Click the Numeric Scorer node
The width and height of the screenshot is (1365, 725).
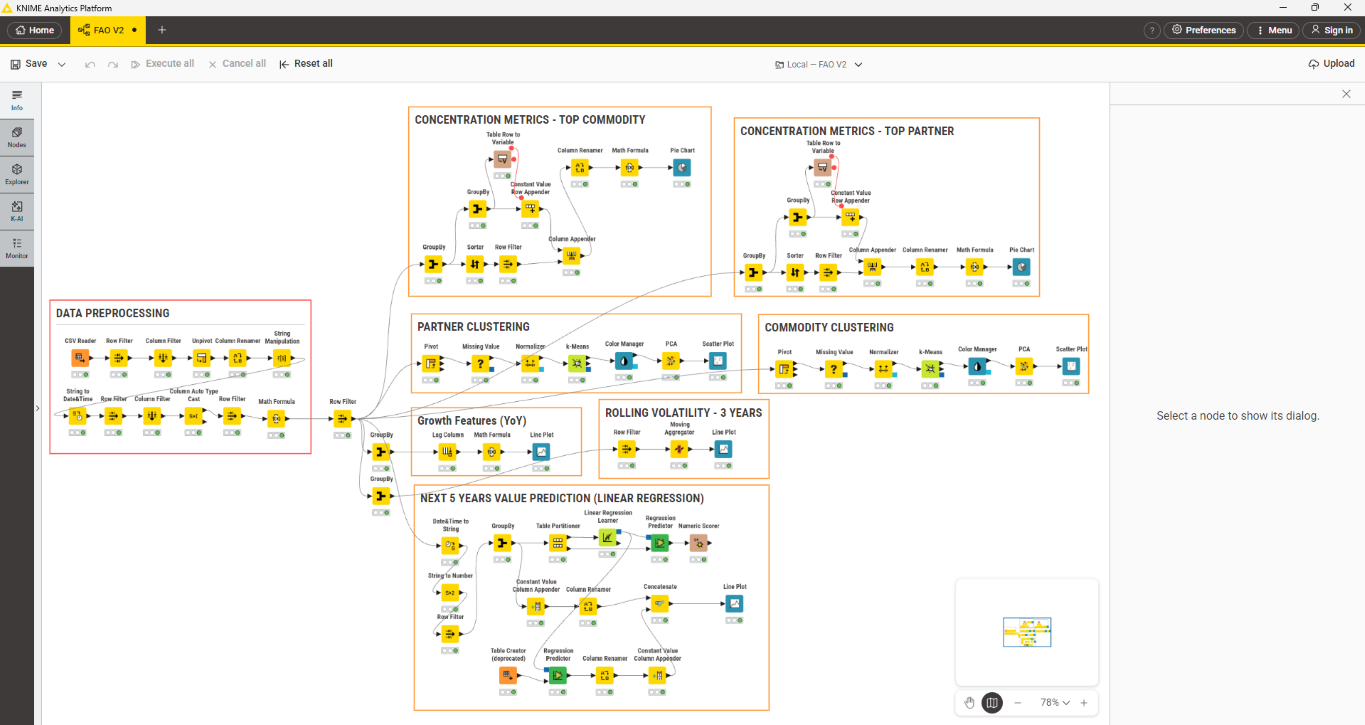[698, 543]
